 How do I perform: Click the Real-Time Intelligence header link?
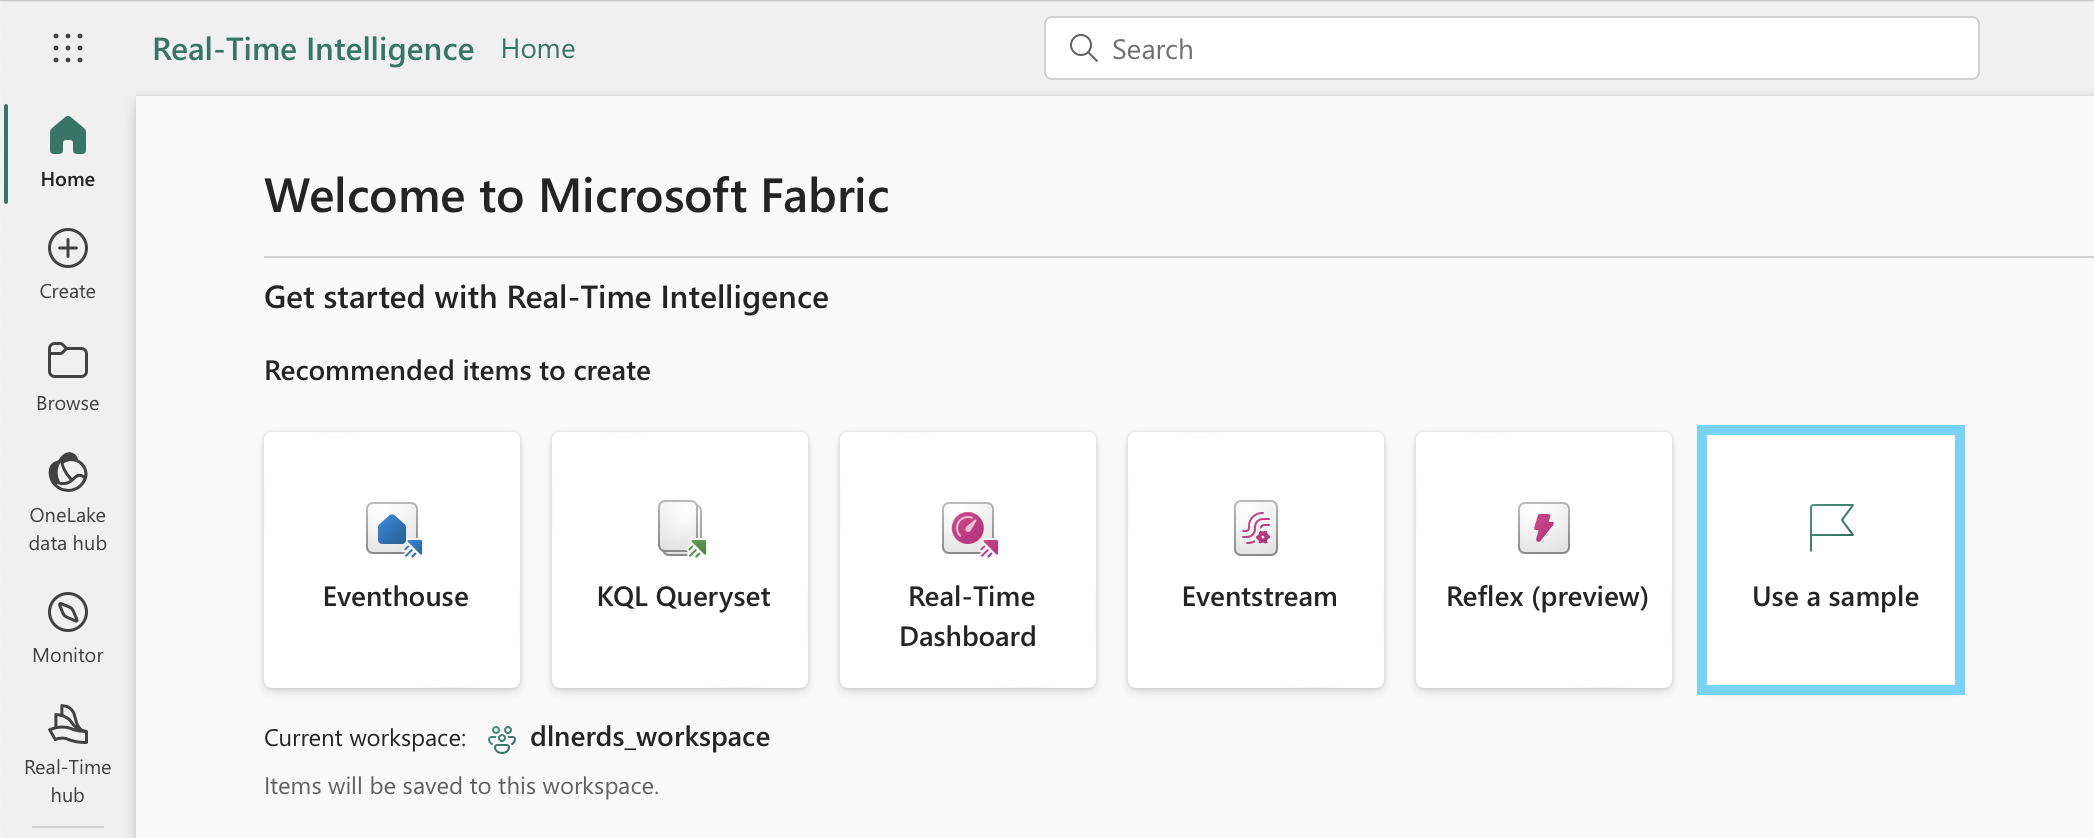click(313, 49)
